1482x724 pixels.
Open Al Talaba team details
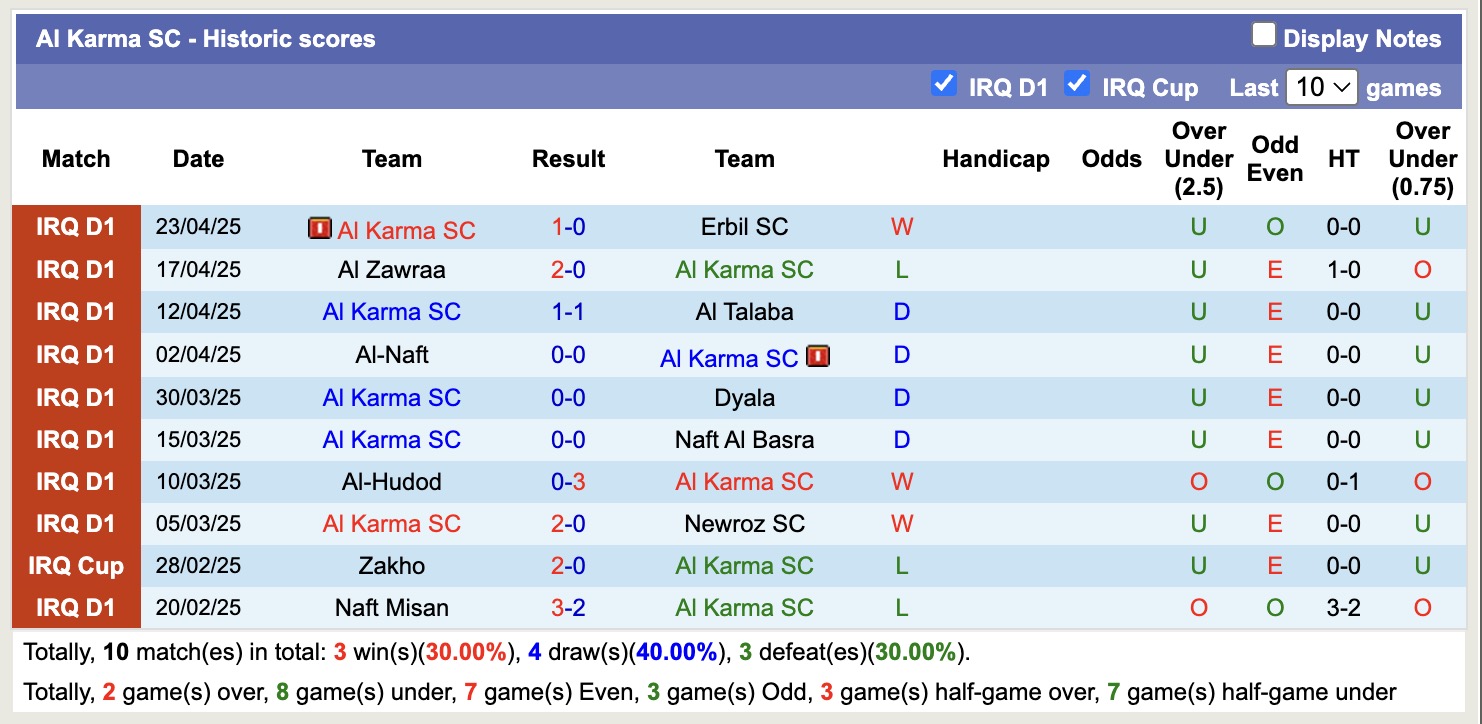tap(744, 312)
